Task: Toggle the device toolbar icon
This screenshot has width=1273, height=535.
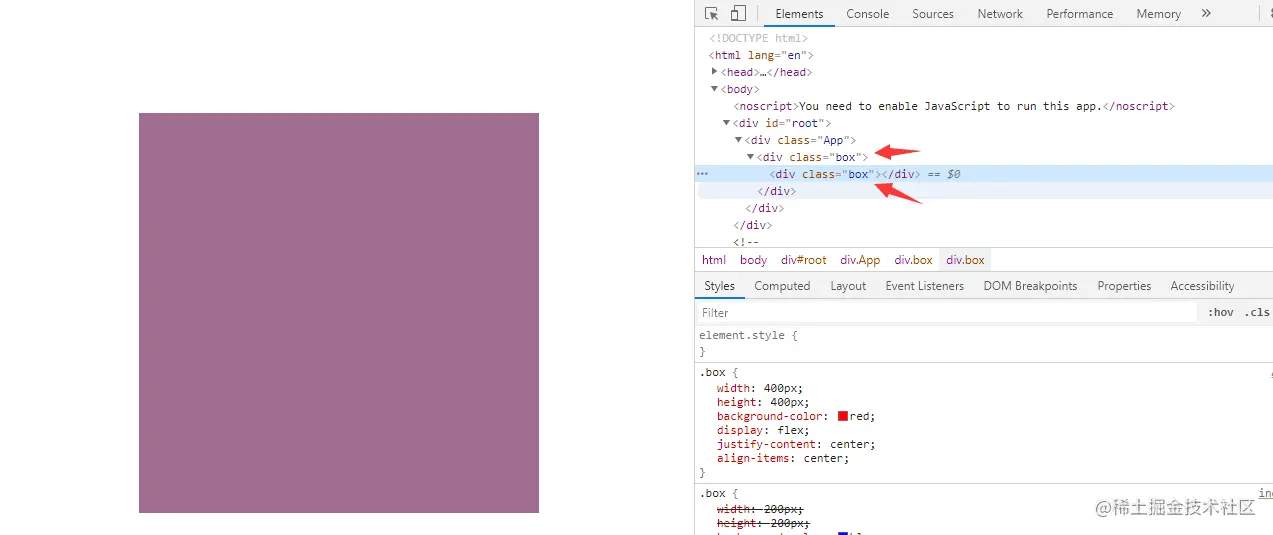Action: point(738,14)
